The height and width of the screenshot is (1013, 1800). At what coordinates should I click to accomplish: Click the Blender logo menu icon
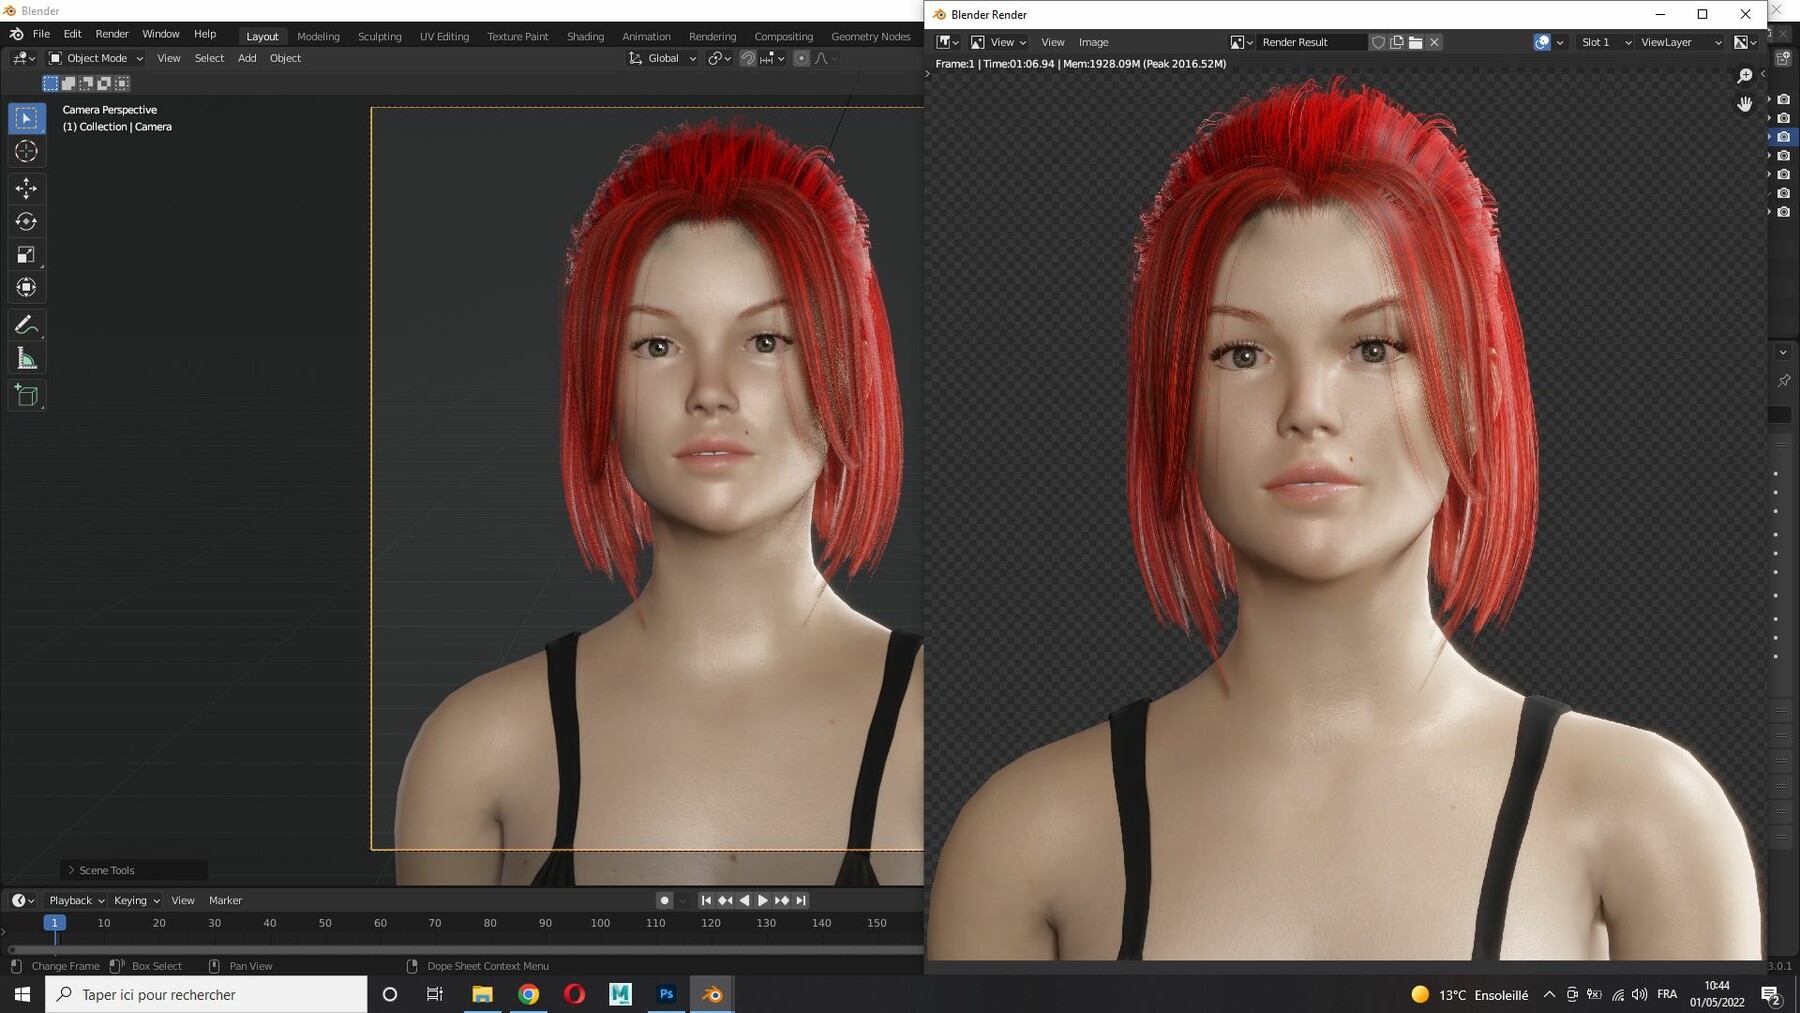click(16, 34)
